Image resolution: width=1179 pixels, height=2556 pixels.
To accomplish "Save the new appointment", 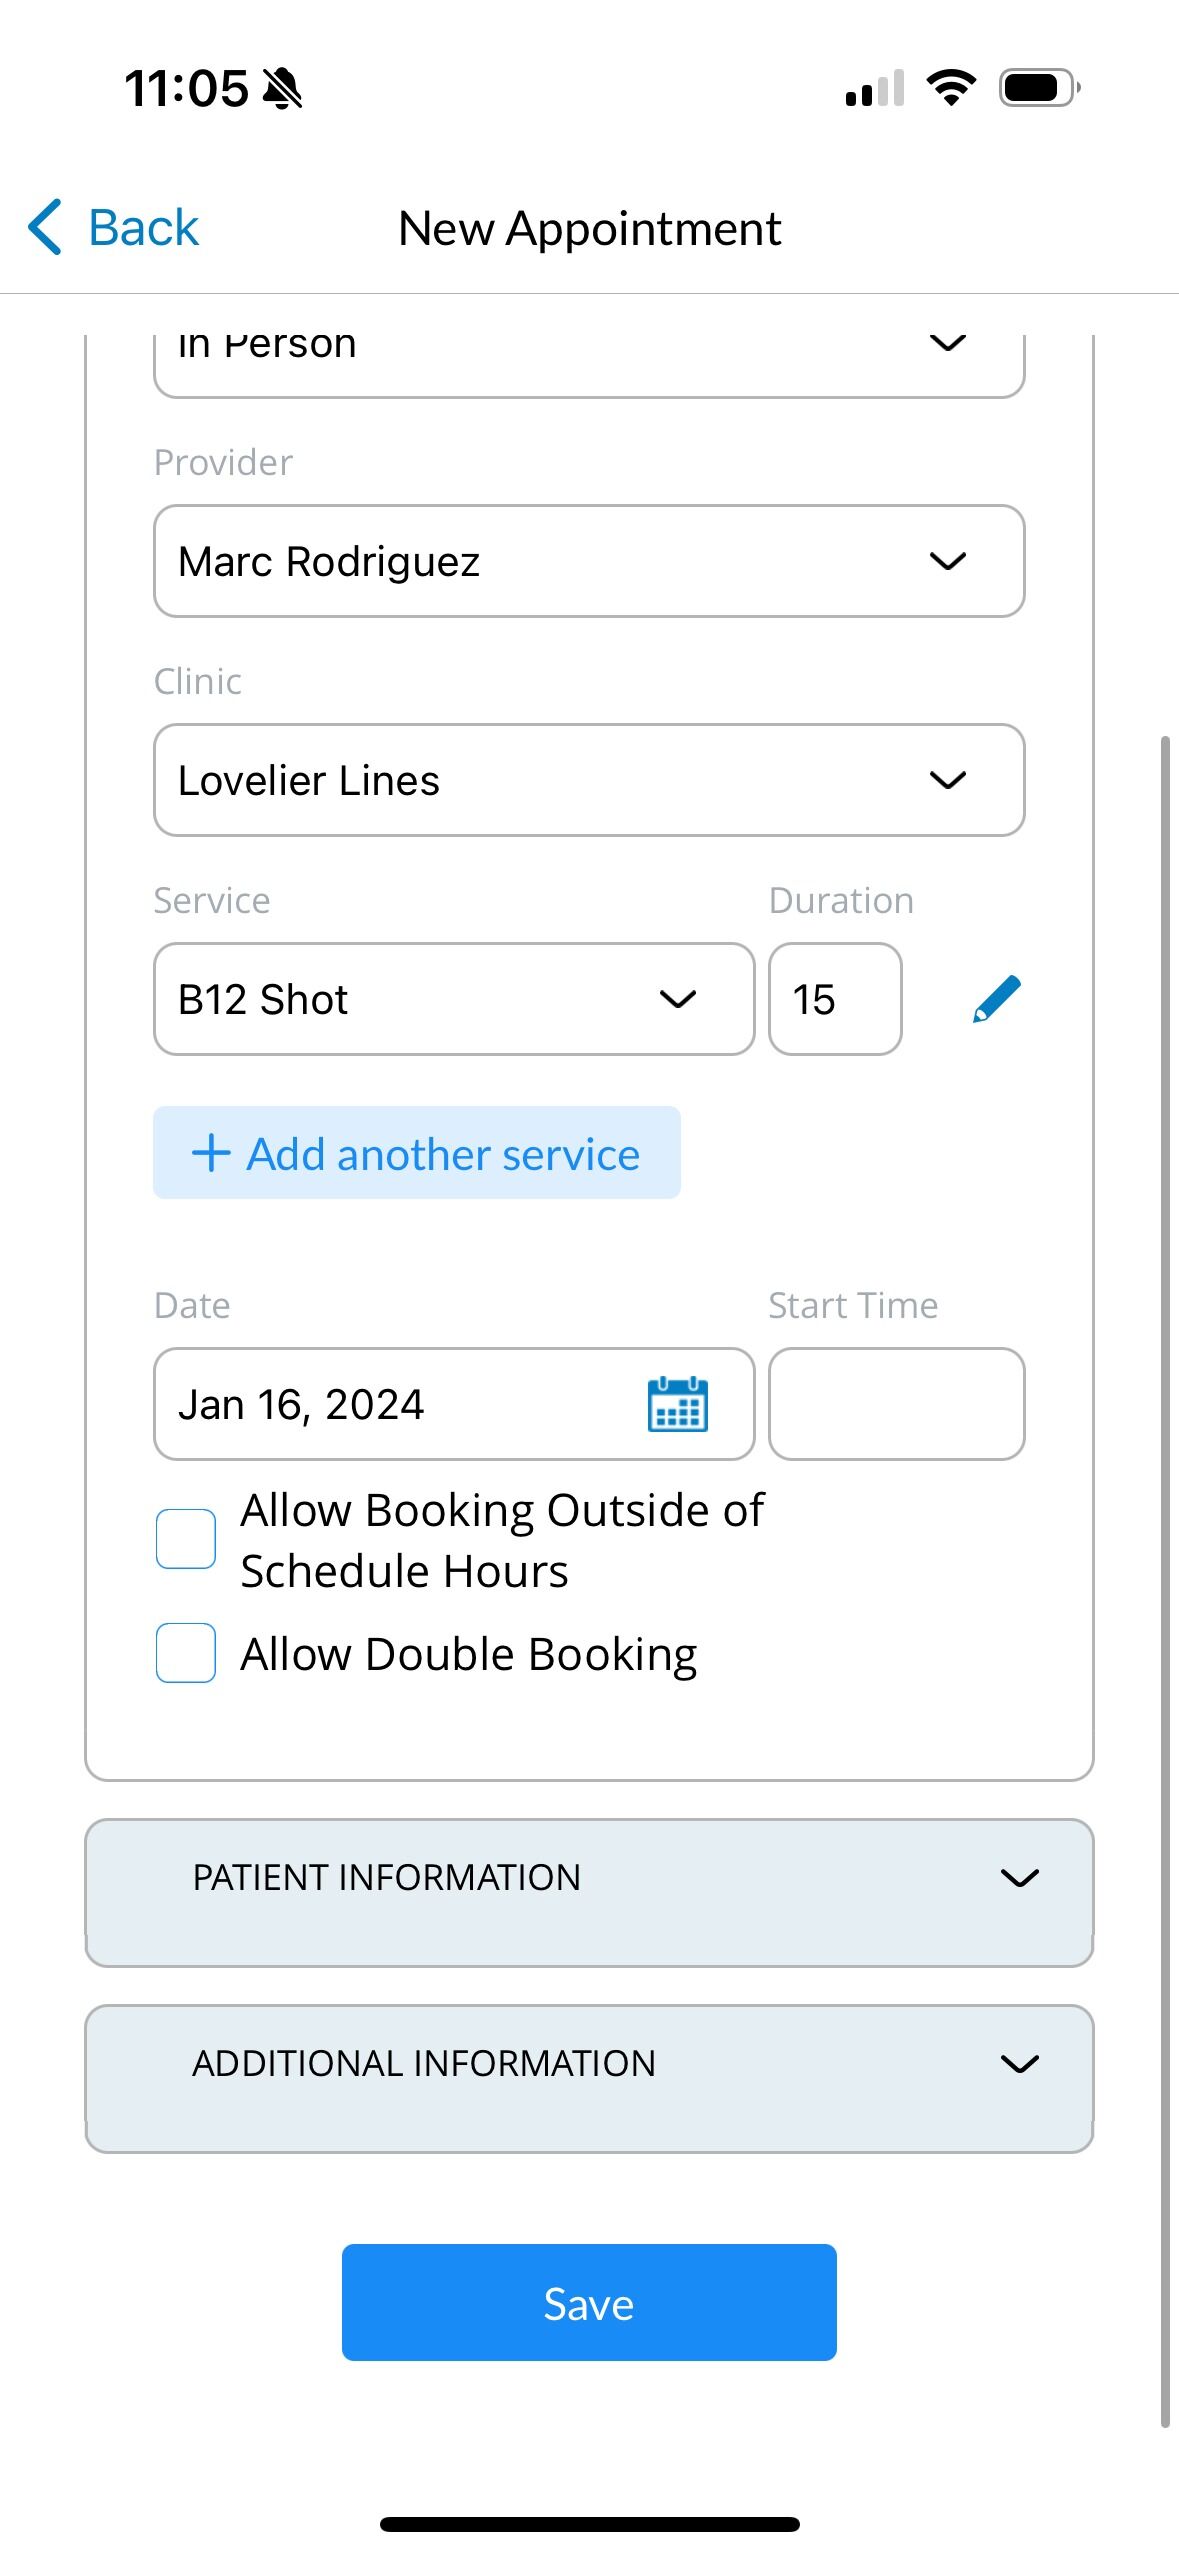I will [x=589, y=2303].
